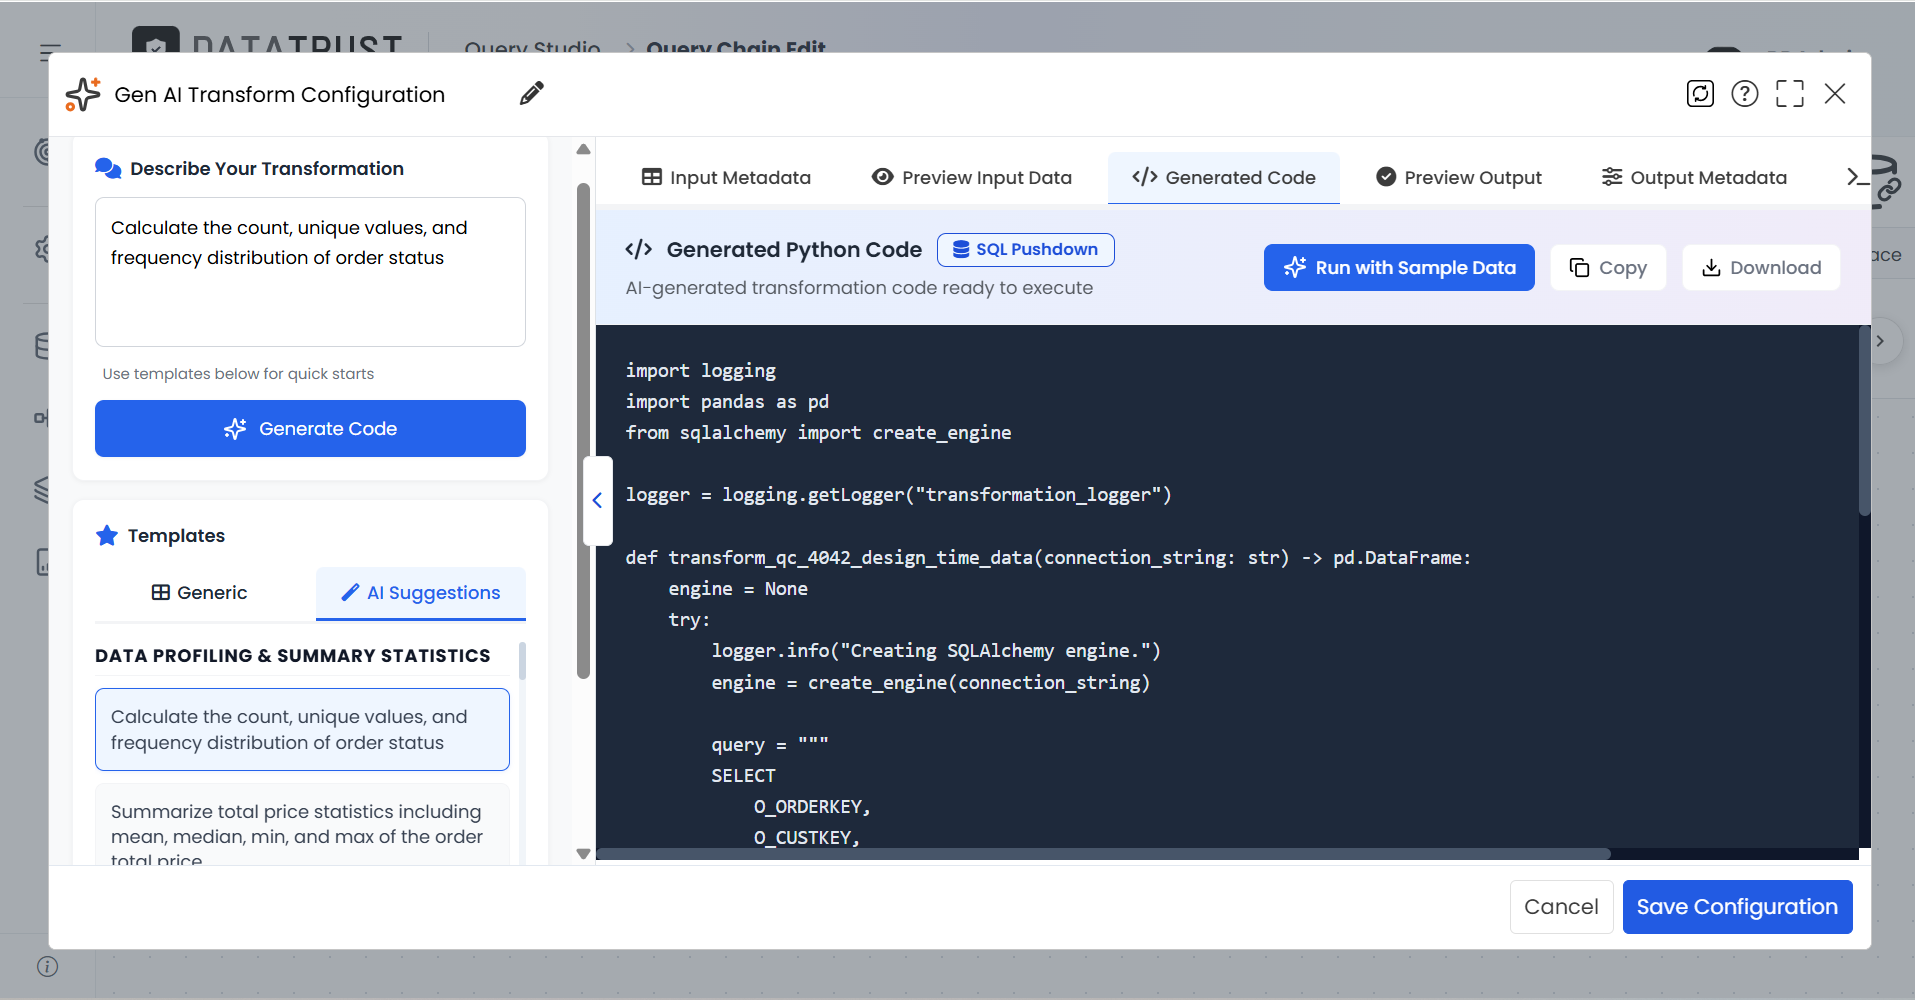Click the code editor horizontal scrollbar
This screenshot has height=1000, width=1915.
(1103, 854)
